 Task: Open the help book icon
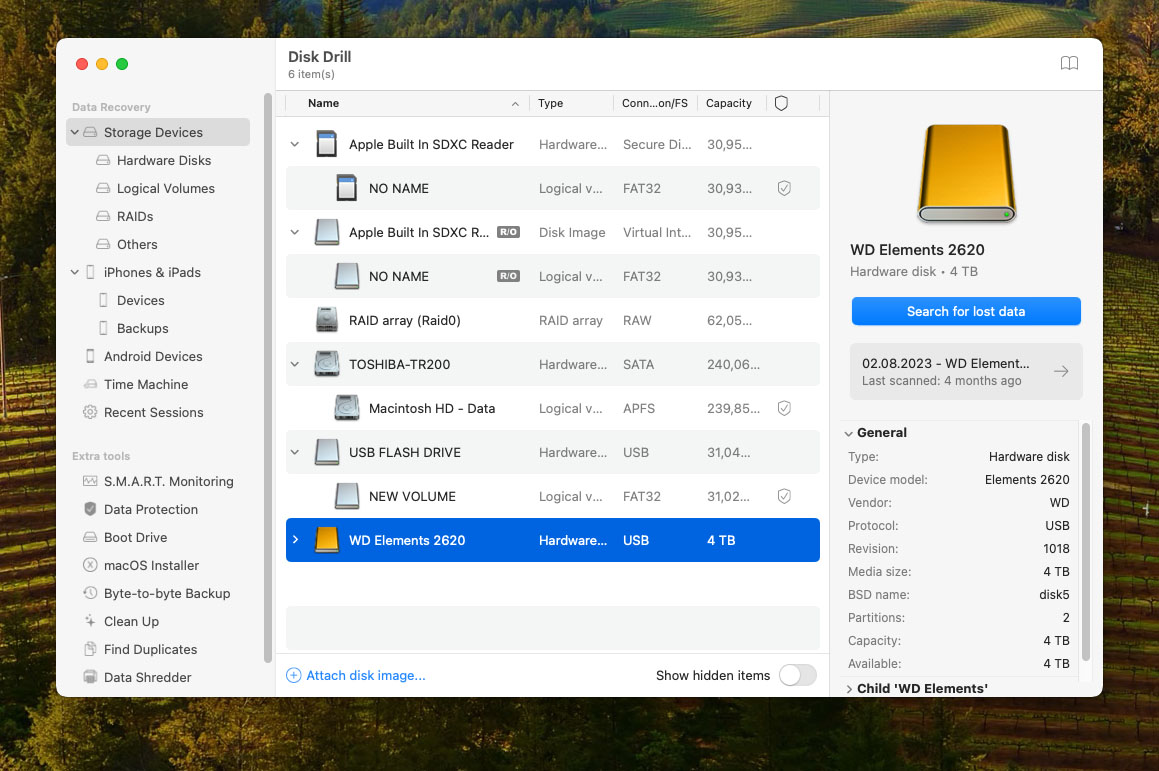point(1069,64)
